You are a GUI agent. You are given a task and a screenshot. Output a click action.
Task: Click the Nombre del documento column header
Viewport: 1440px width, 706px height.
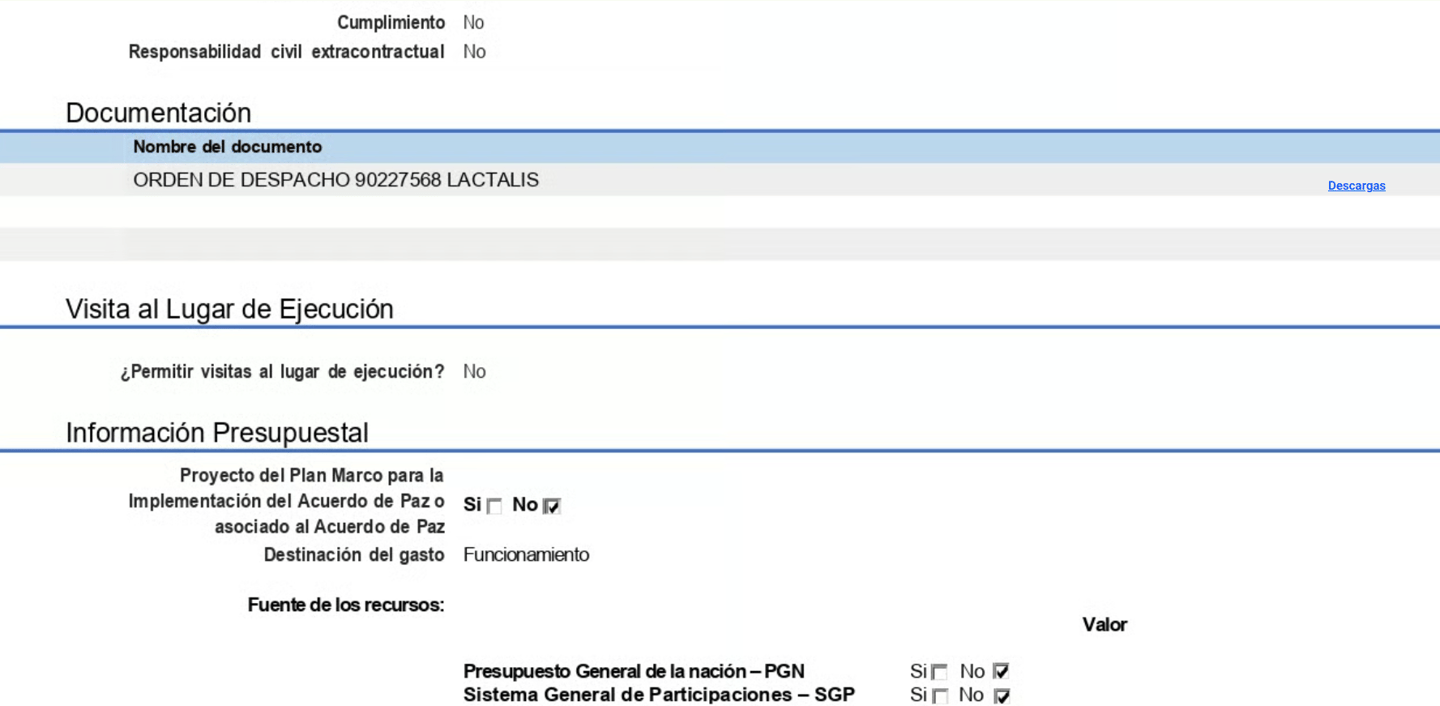click(227, 147)
